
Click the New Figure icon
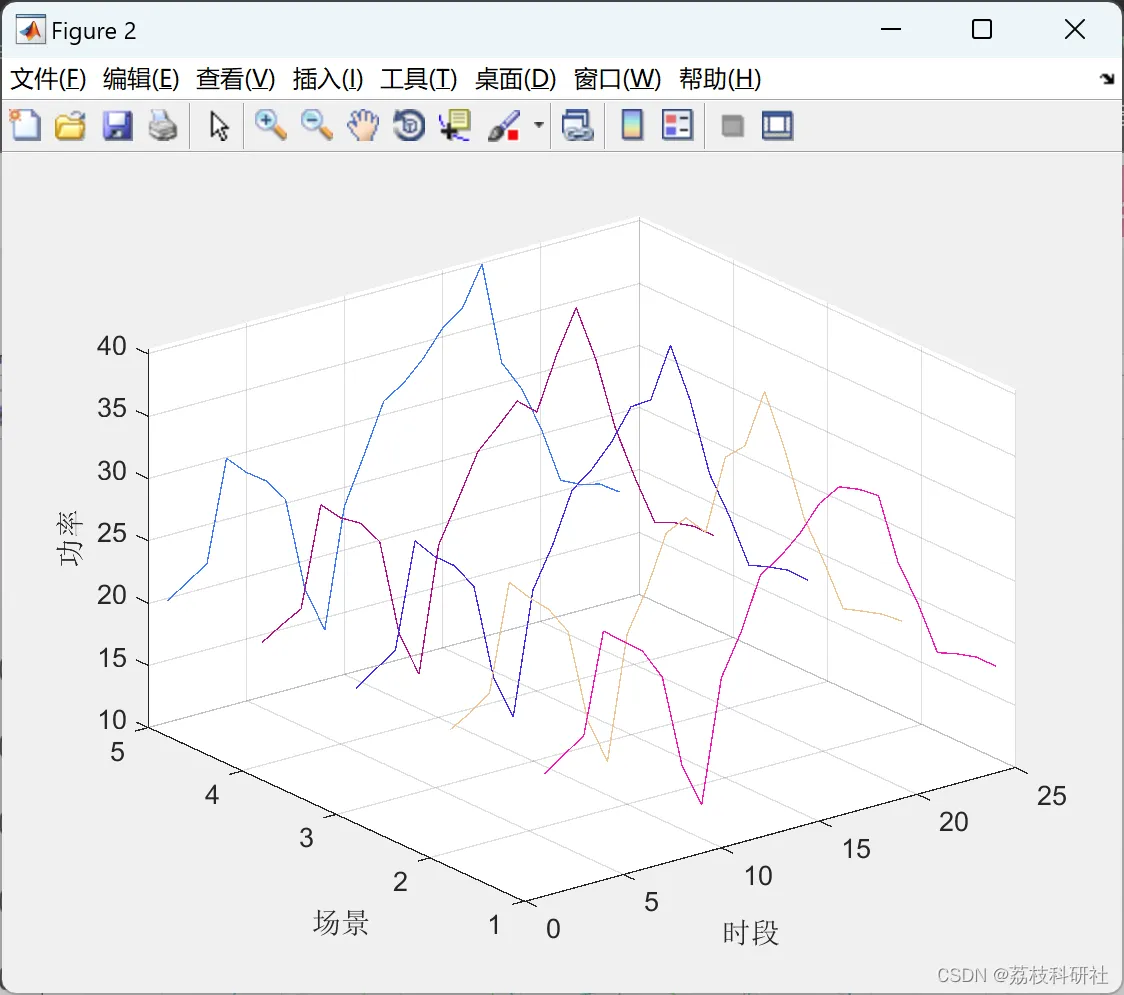click(25, 125)
